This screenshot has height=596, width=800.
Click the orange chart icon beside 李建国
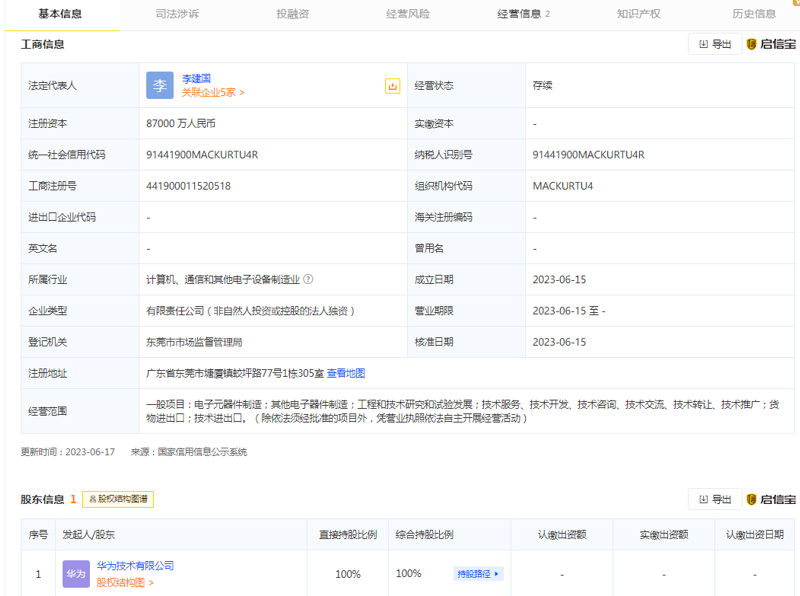tap(393, 86)
